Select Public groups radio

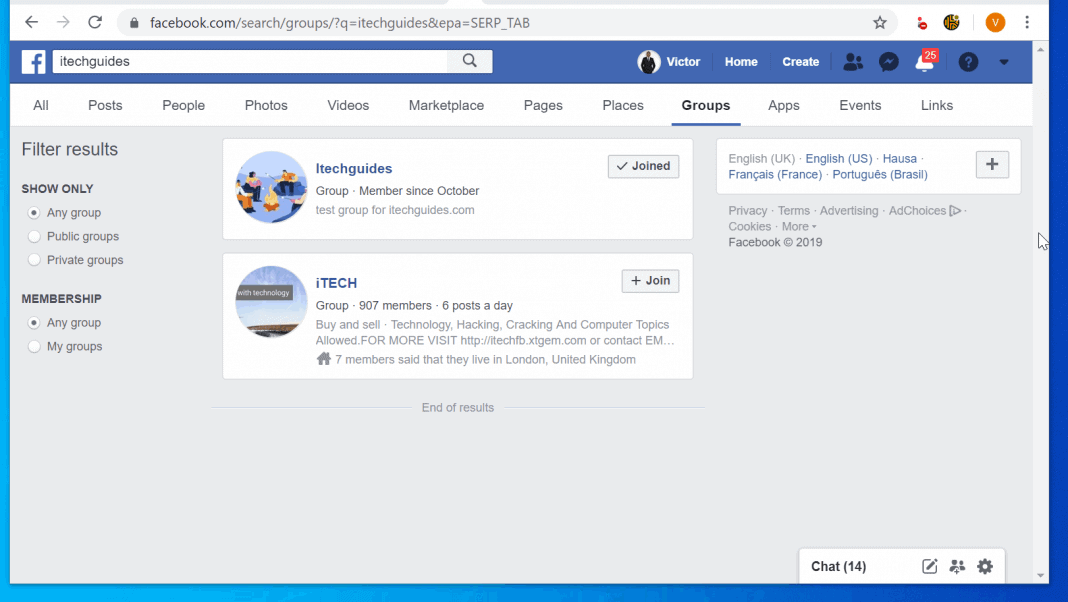pos(34,237)
